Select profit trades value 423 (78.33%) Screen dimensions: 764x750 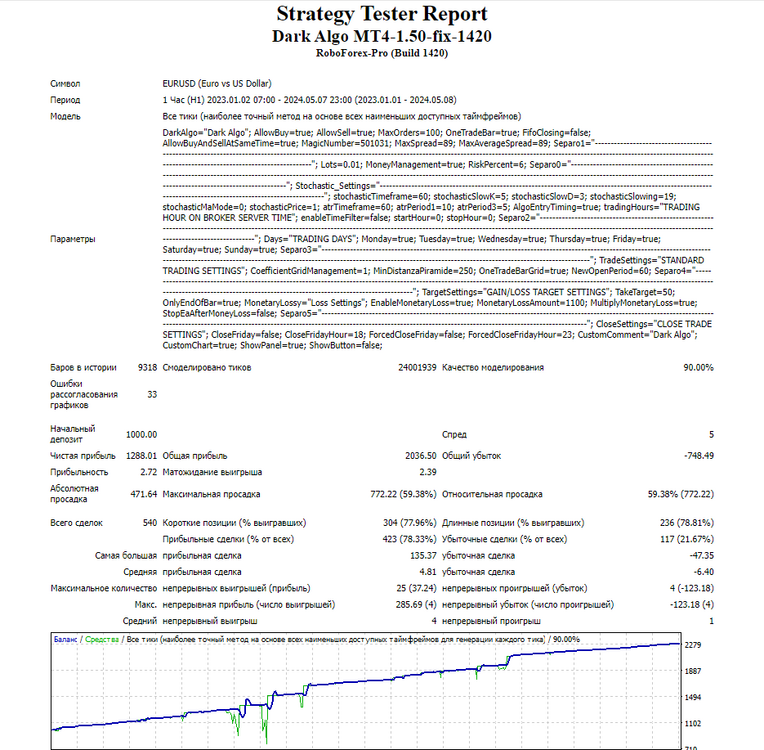point(409,539)
